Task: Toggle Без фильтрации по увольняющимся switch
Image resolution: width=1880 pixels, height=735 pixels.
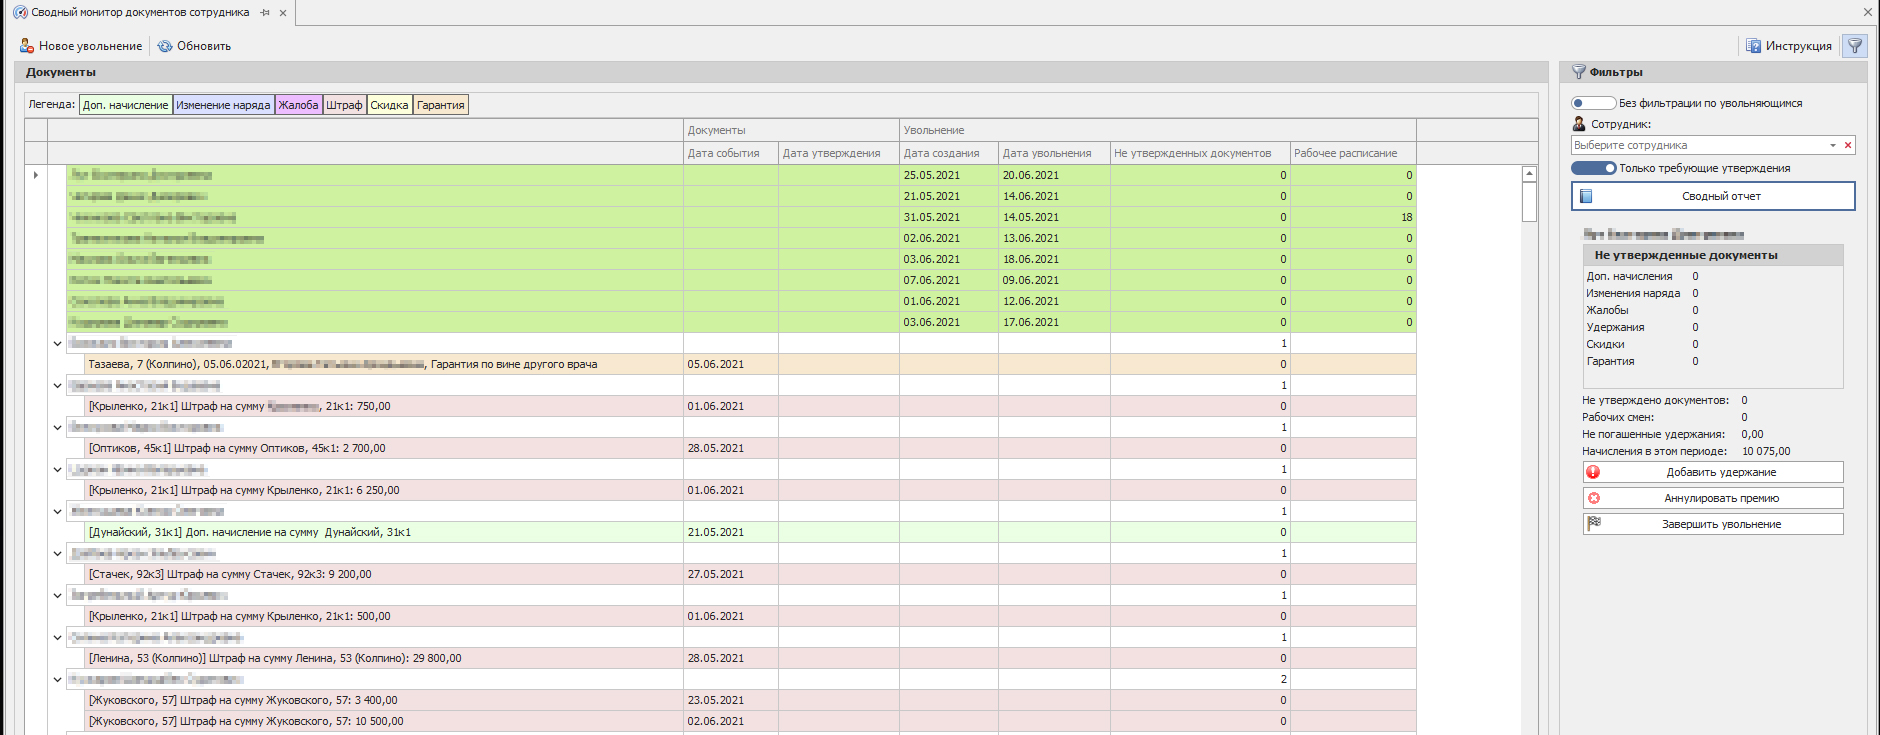Action: coord(1593,103)
